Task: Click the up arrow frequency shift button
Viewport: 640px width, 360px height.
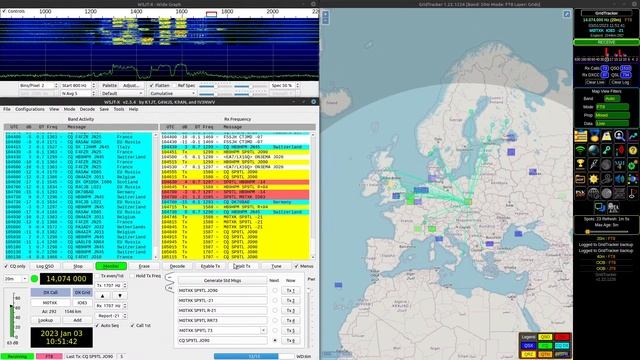Action: [102, 296]
